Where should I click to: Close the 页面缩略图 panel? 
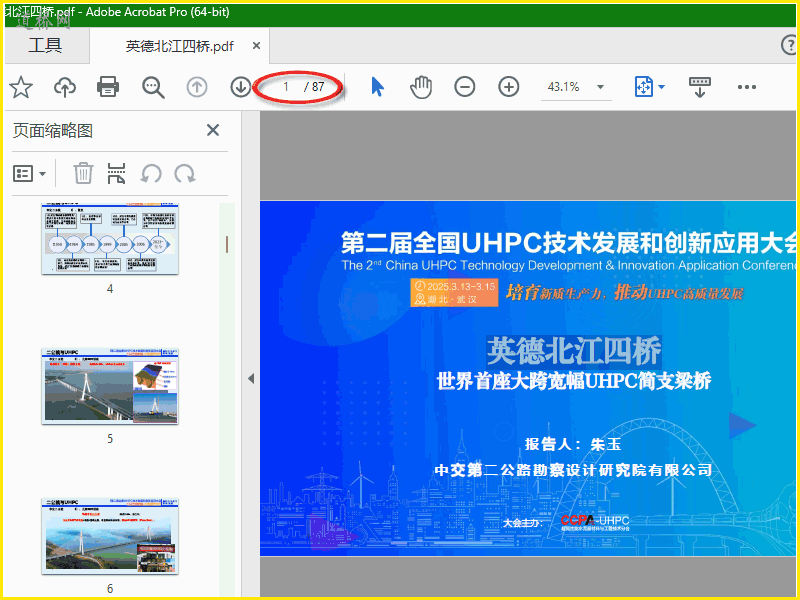coord(213,130)
